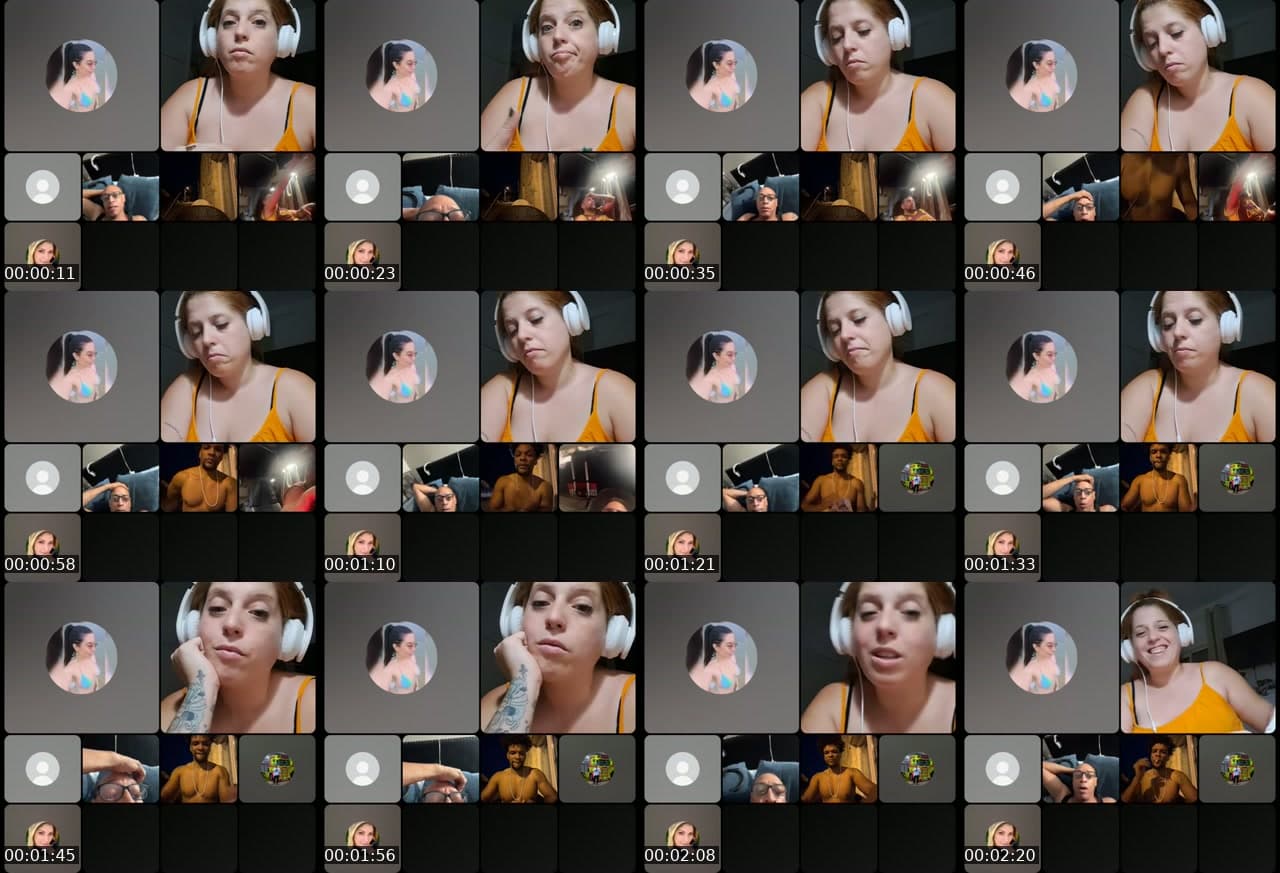1280x873 pixels.
Task: Click the timestamp 00:01:56
Action: pos(360,855)
